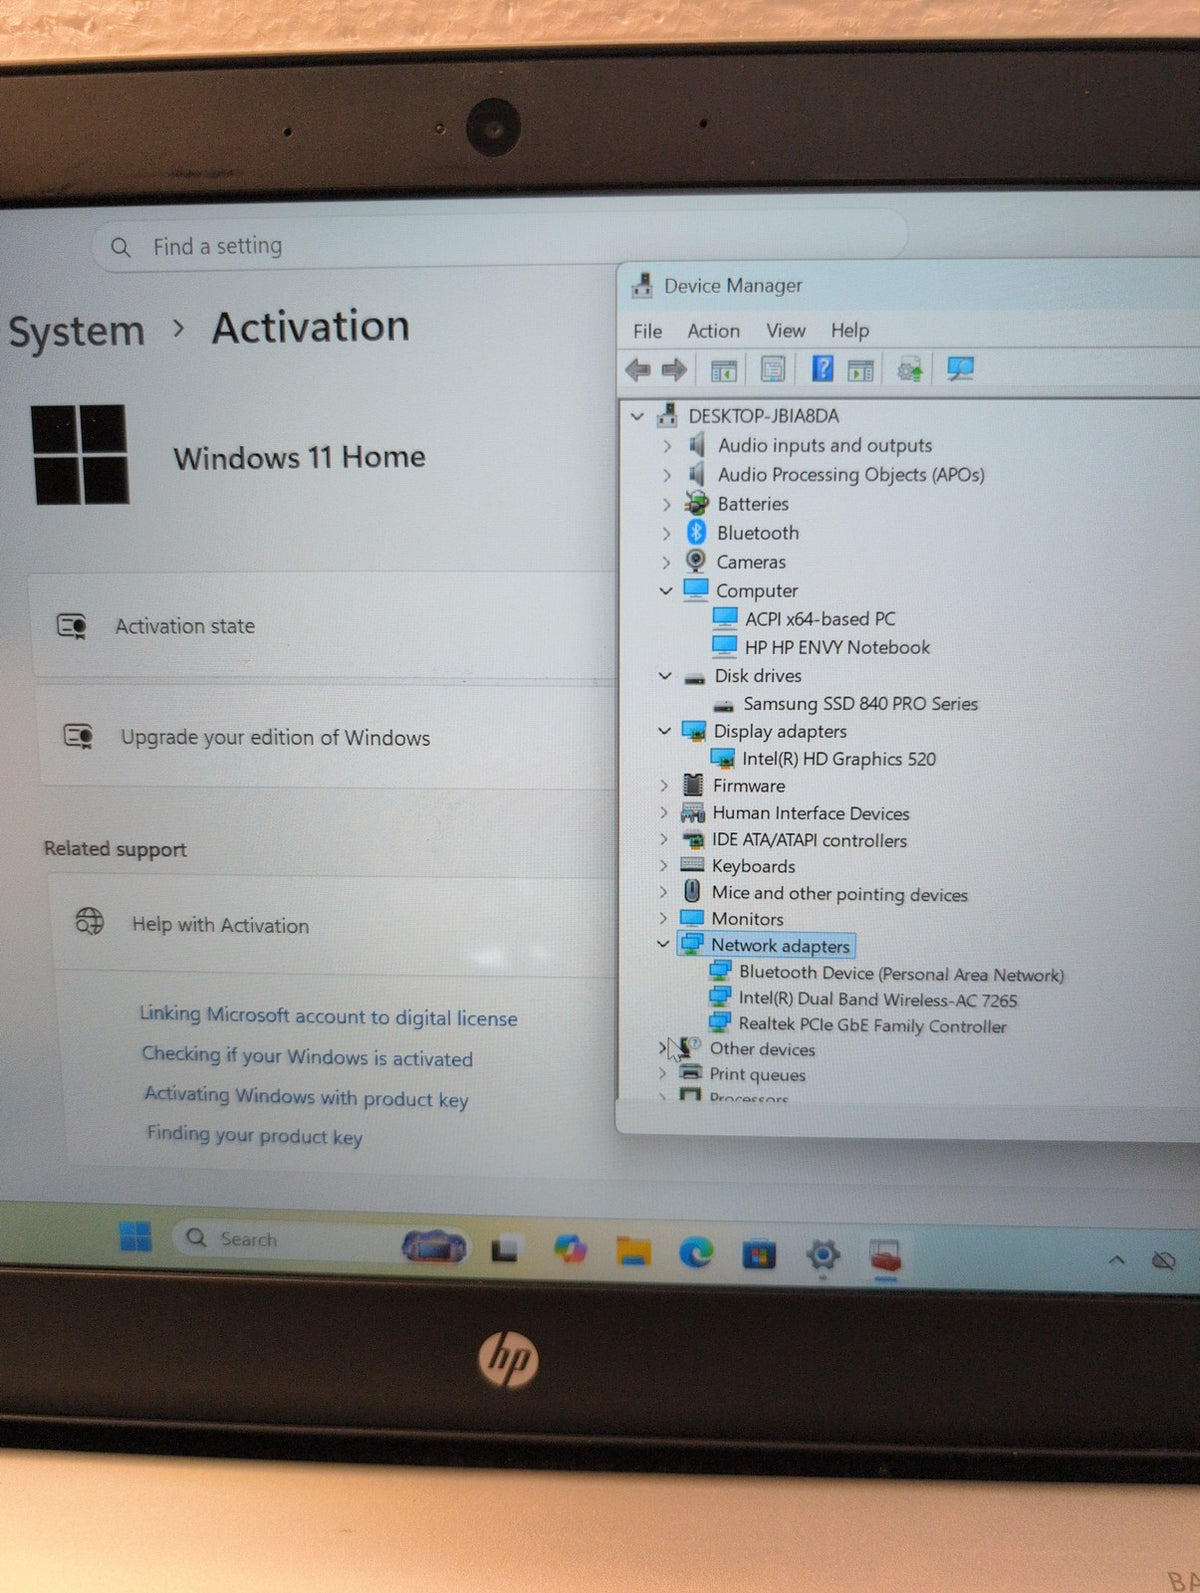Go back to System in Settings breadcrumb
The image size is (1200, 1593).
(76, 332)
